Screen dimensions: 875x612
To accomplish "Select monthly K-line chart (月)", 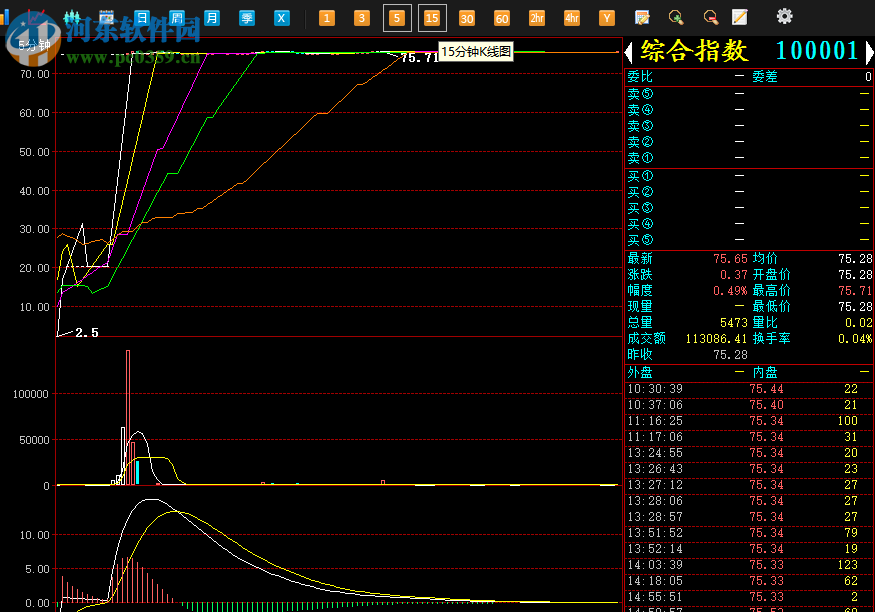I will [x=212, y=17].
